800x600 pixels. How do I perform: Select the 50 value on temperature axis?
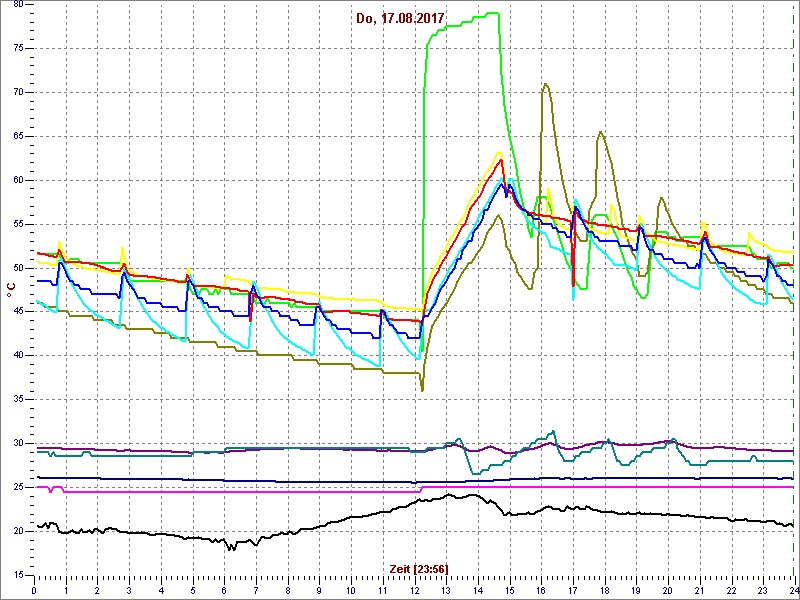click(x=17, y=268)
